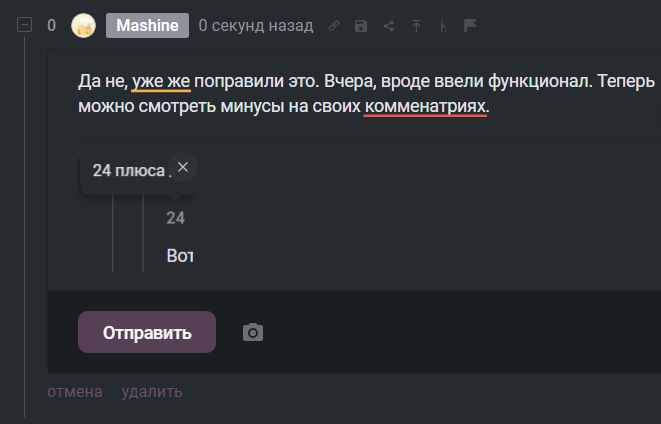Copy comment link via chain icon
Image resolution: width=661 pixels, height=424 pixels.
coord(334,26)
